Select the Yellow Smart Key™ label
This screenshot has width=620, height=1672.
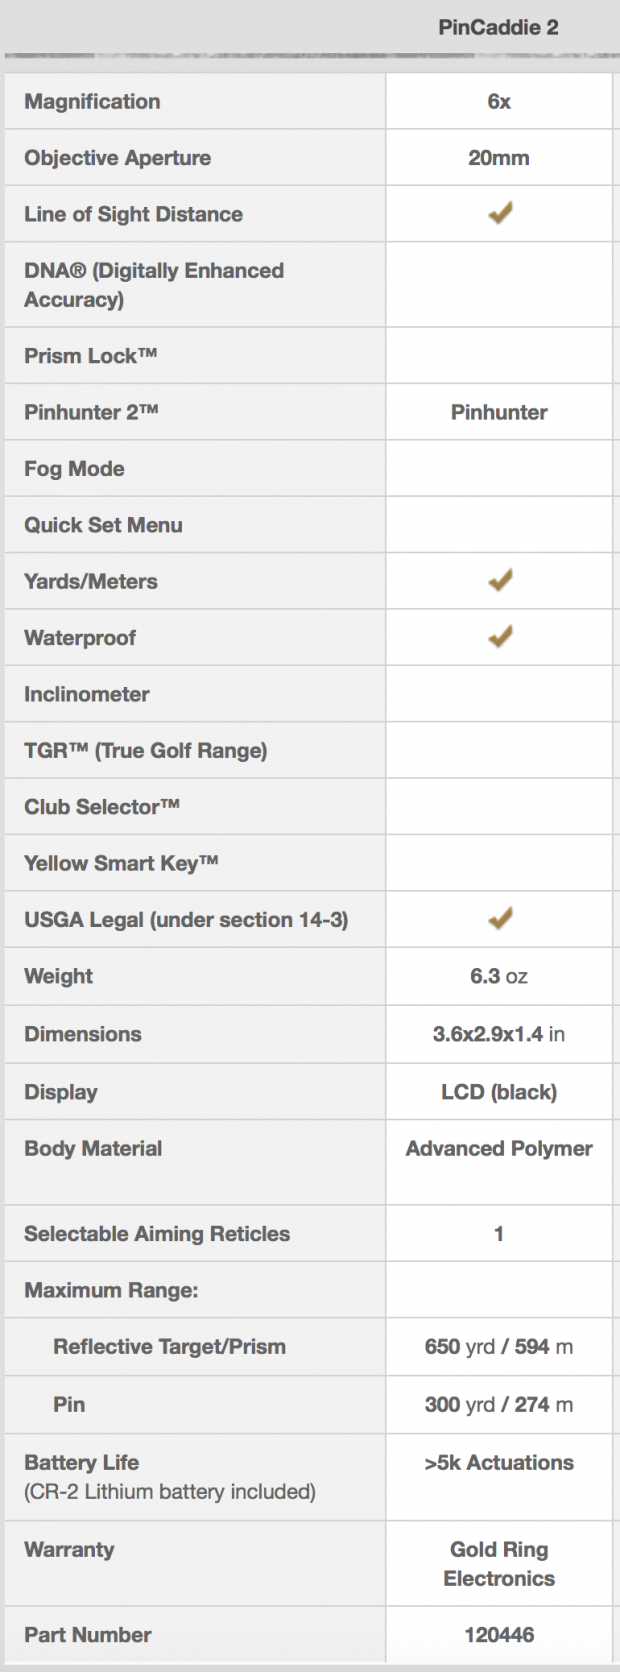(x=121, y=863)
